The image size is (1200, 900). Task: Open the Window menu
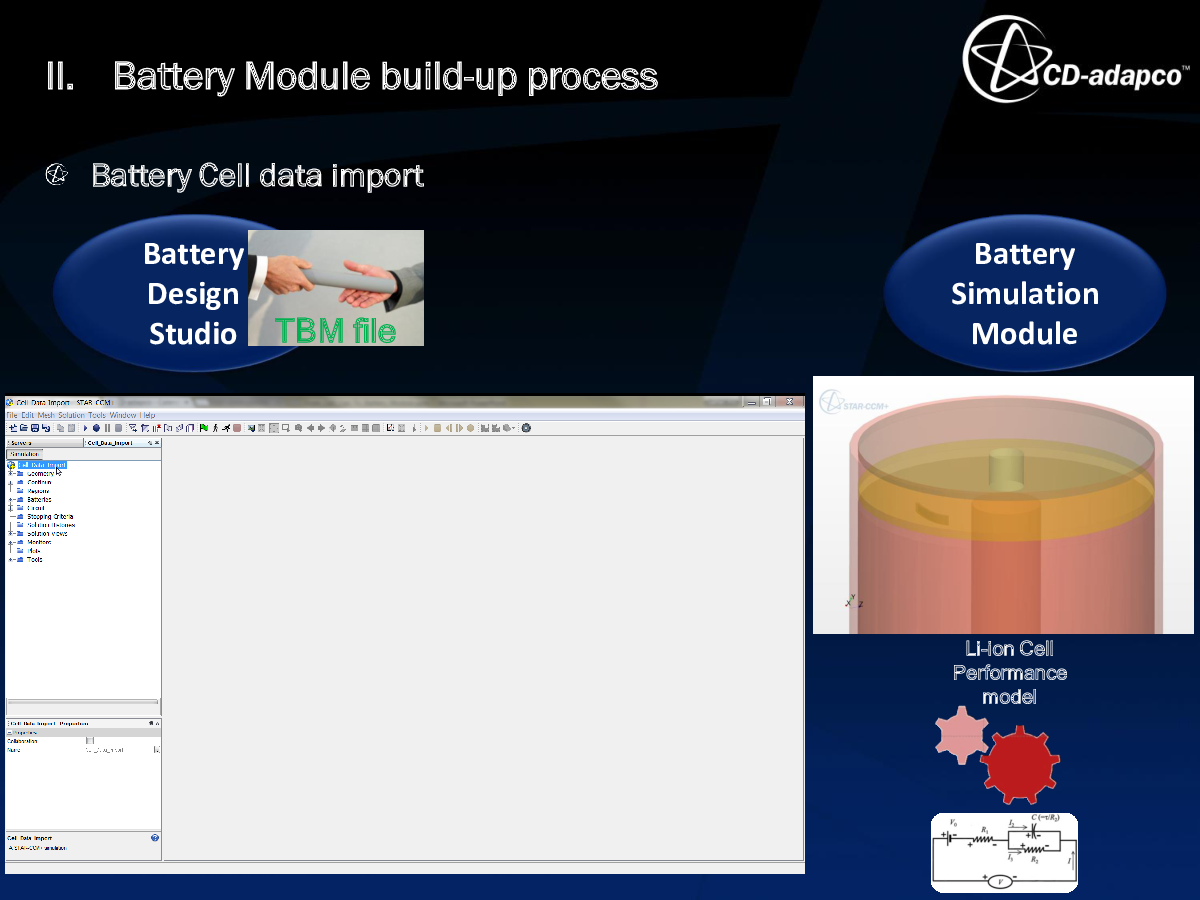pos(123,415)
